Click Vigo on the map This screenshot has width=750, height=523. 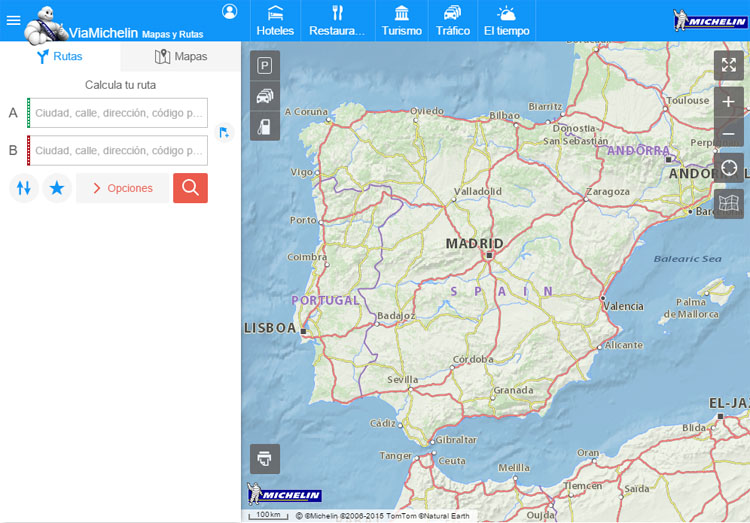pos(301,172)
